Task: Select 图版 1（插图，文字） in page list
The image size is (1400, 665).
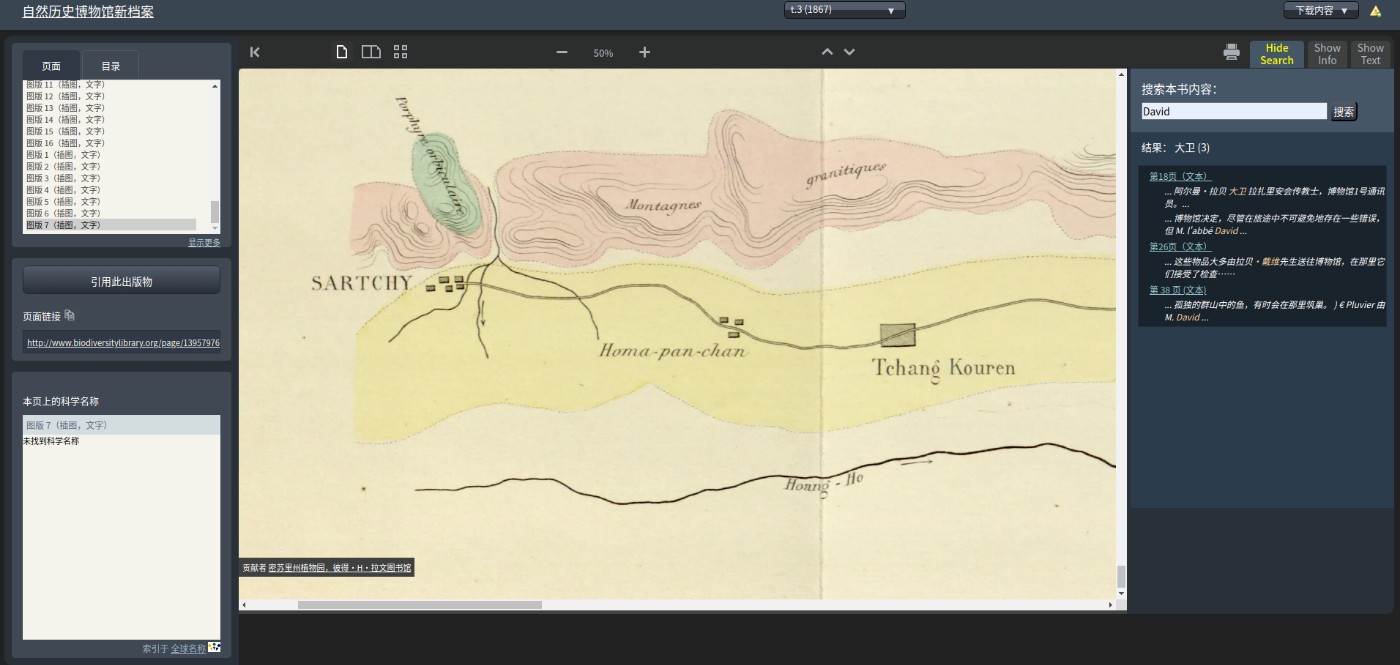Action: click(110, 155)
